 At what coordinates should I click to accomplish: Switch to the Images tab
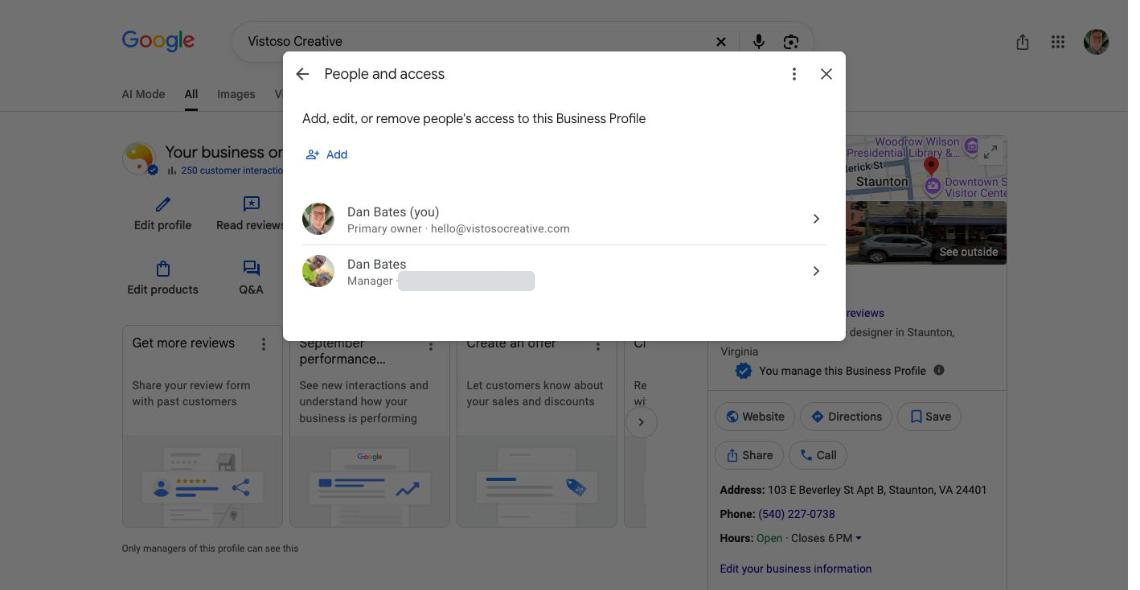[x=236, y=94]
